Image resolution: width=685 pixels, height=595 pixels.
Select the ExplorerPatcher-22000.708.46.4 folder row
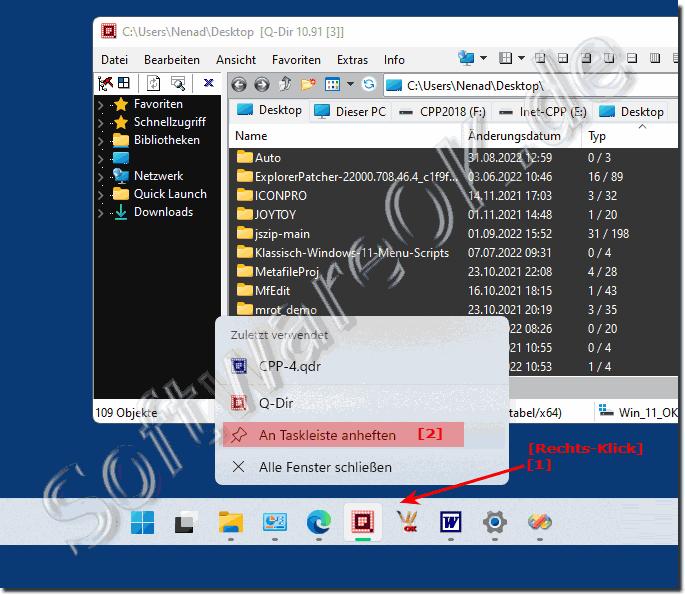452,177
